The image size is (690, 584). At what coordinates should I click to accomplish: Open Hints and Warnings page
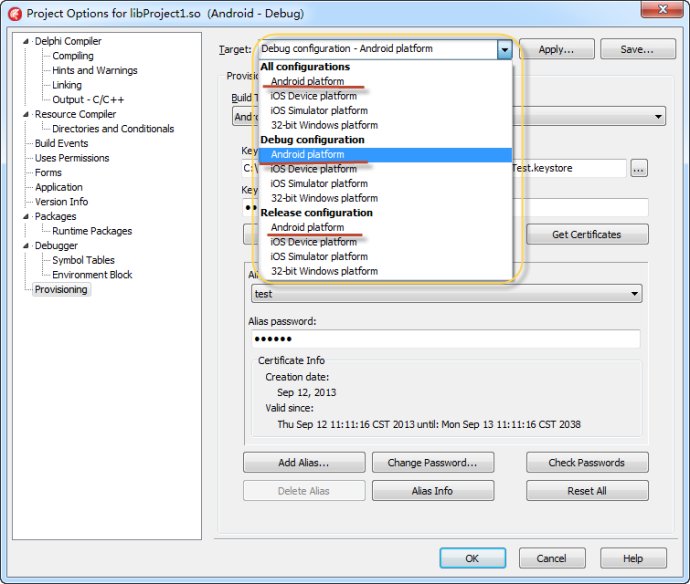[95, 70]
